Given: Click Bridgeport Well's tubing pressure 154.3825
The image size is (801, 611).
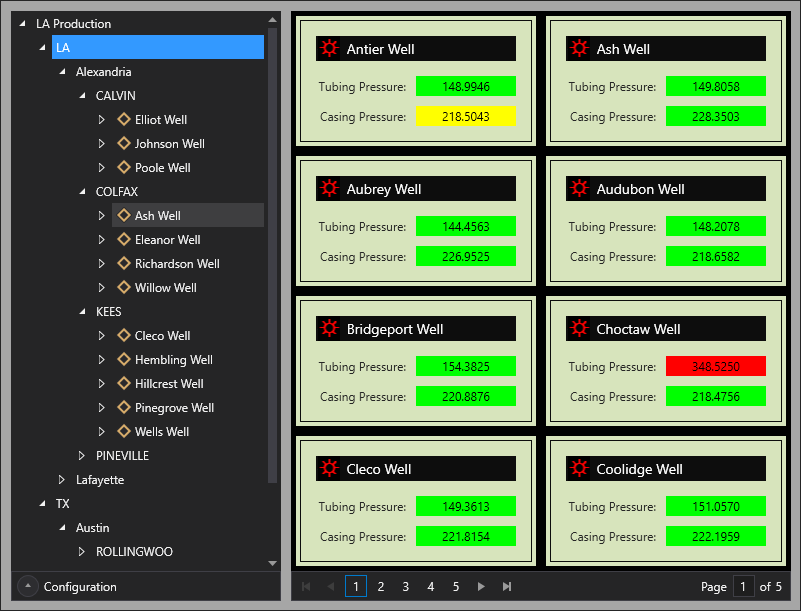Looking at the screenshot, I should (x=465, y=366).
